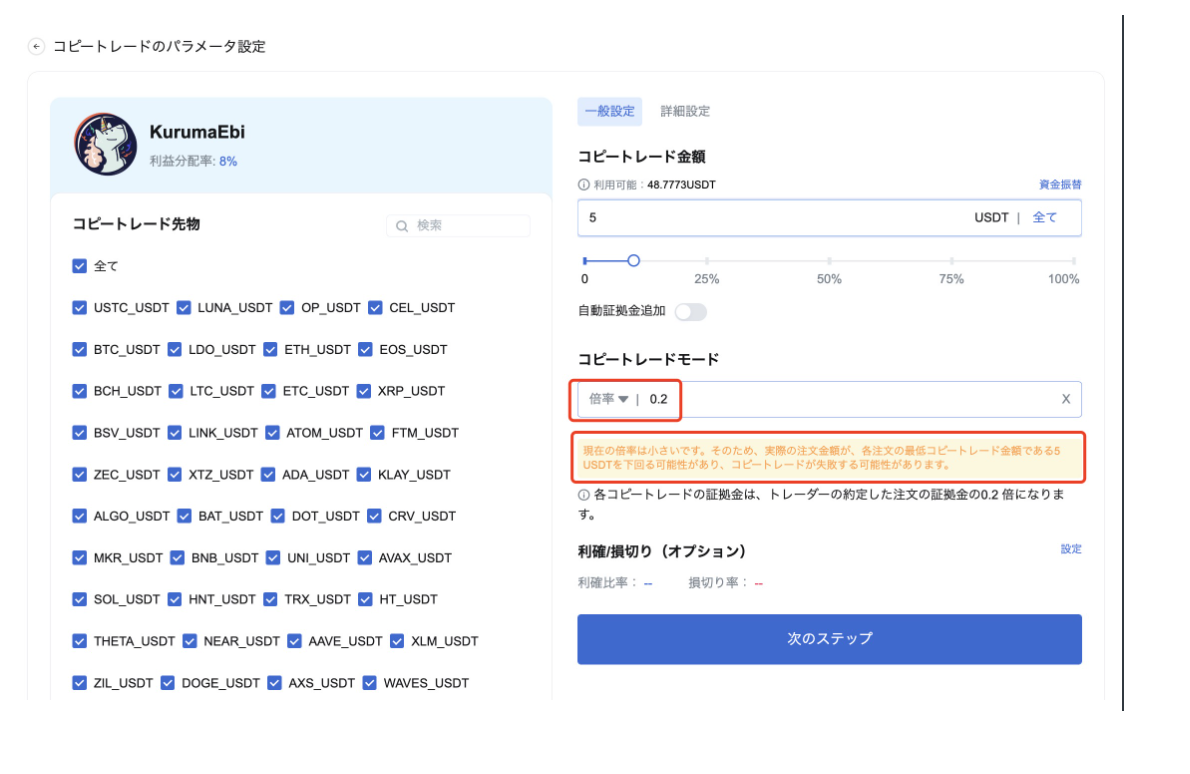
Task: Uncheck the DOT_USDT checkbox
Action: tap(278, 516)
